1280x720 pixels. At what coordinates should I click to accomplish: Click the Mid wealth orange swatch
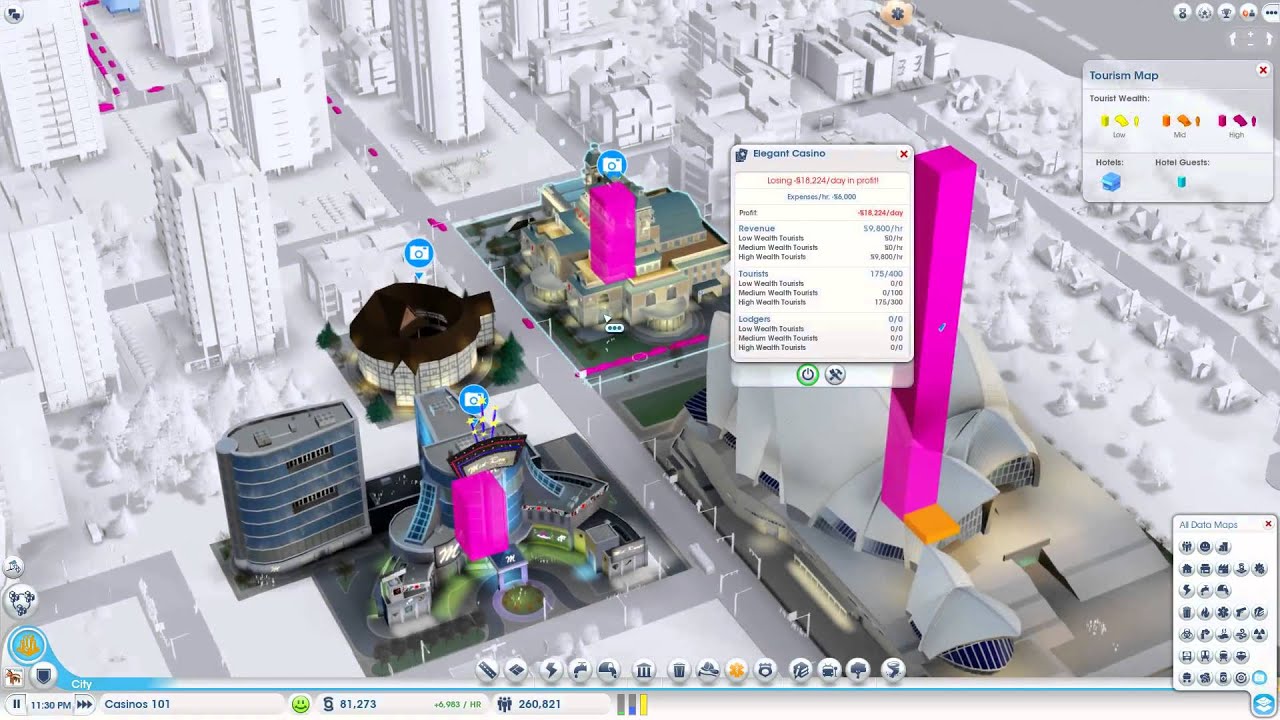click(1180, 121)
